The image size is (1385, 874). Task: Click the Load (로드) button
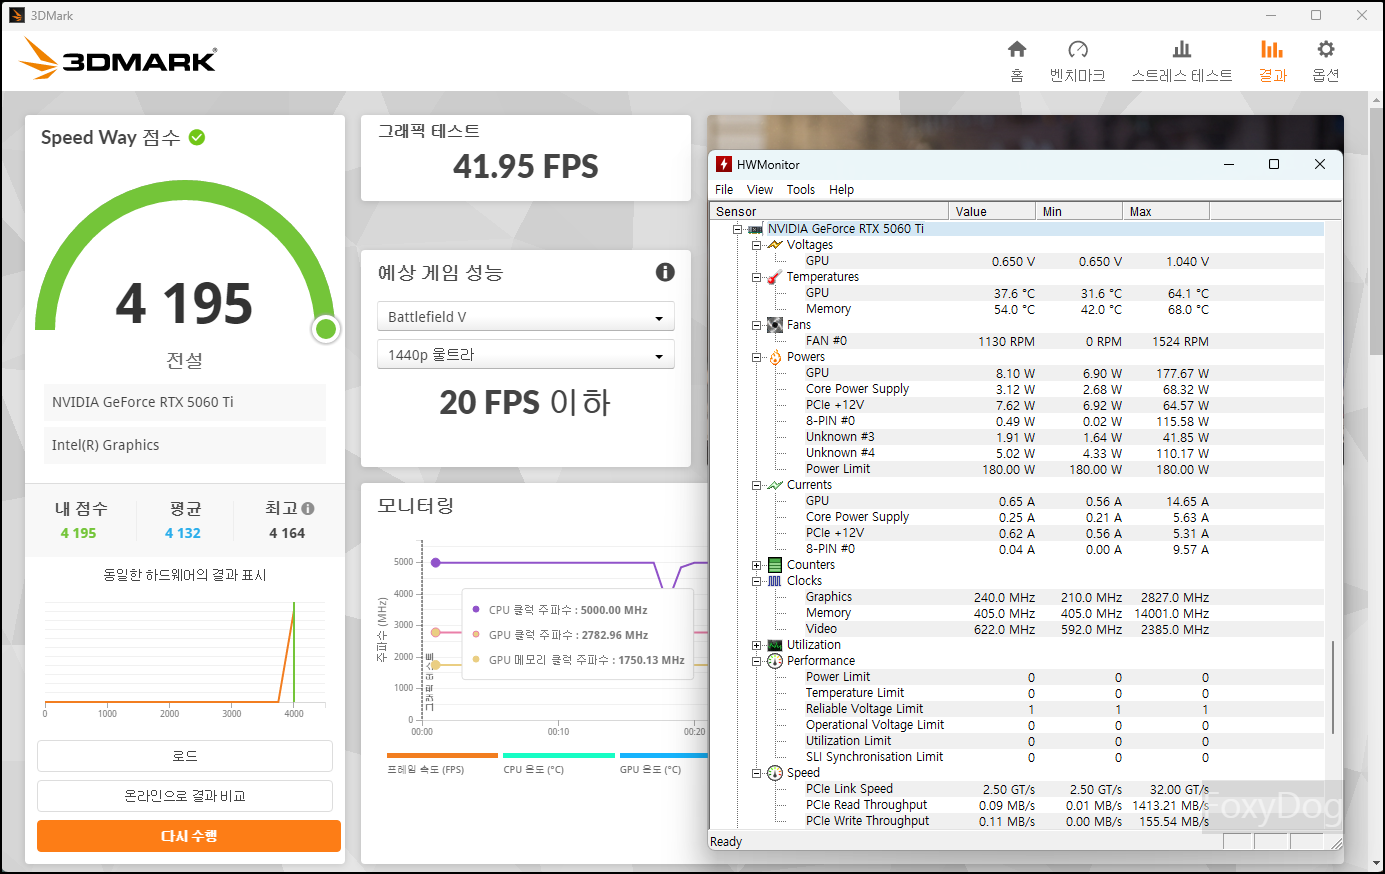click(x=185, y=756)
